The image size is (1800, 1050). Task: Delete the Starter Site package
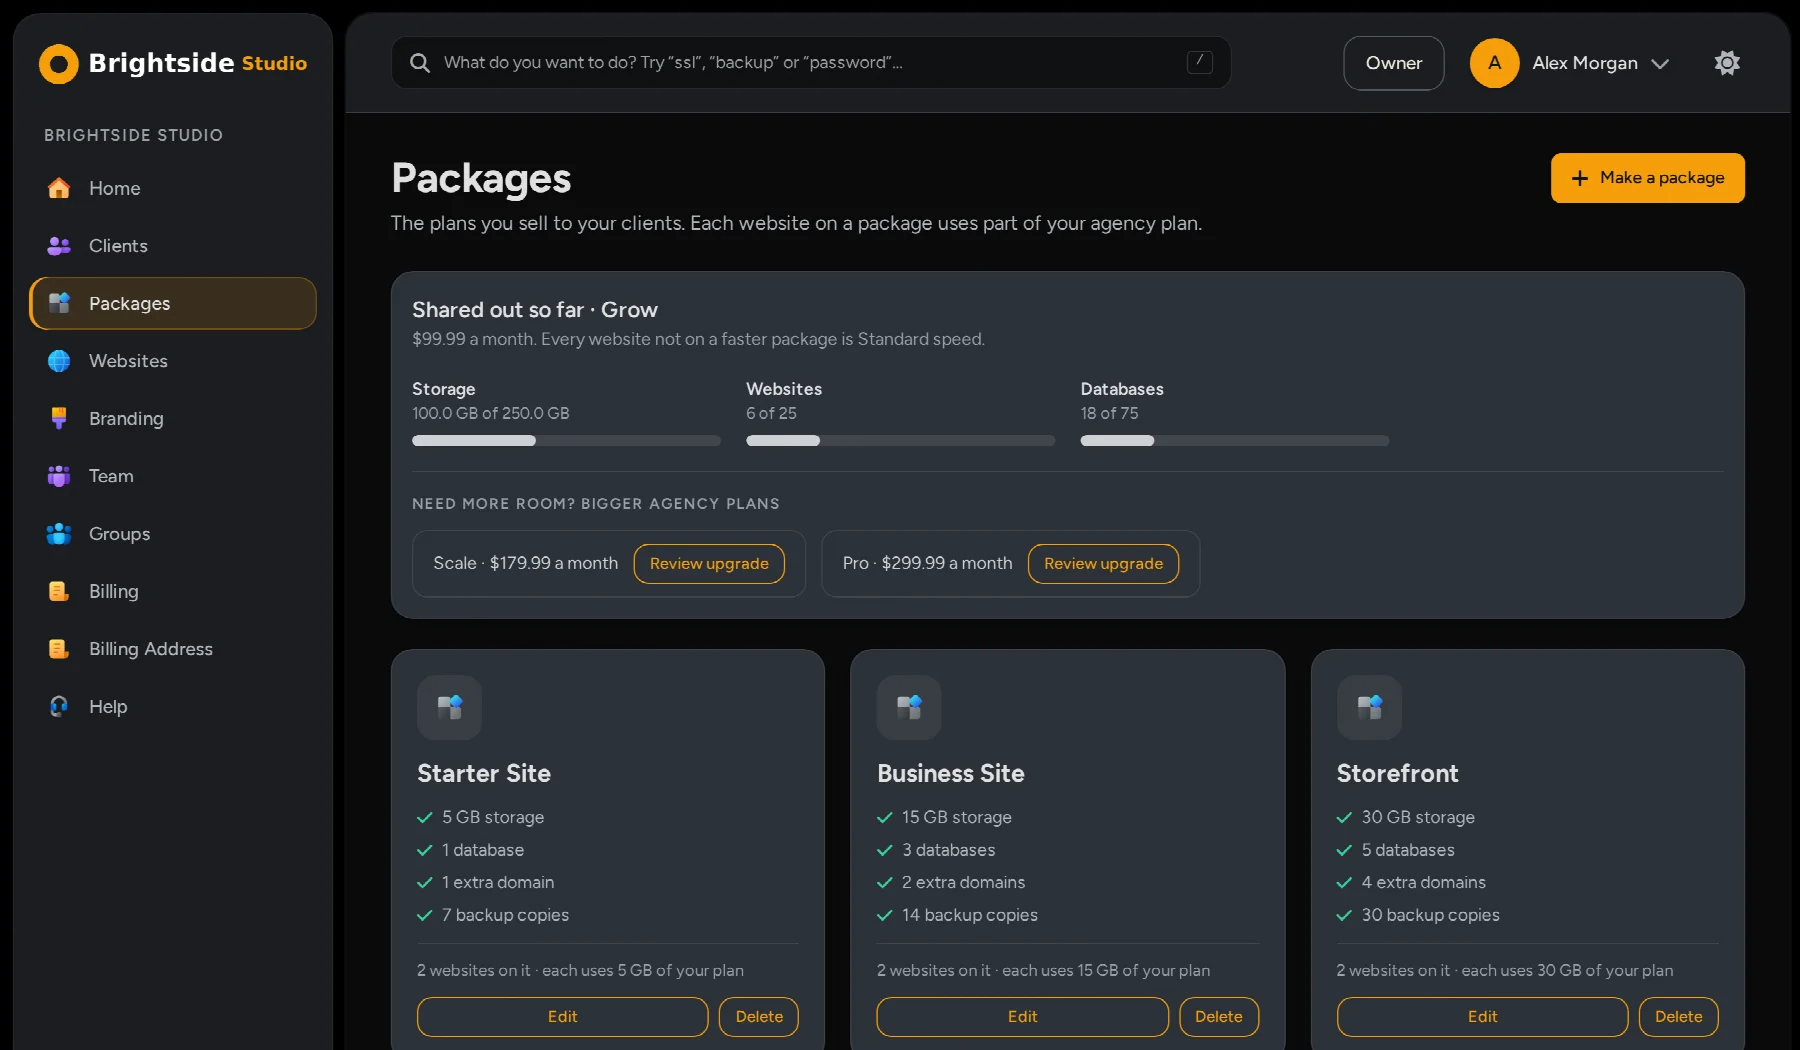point(759,1017)
